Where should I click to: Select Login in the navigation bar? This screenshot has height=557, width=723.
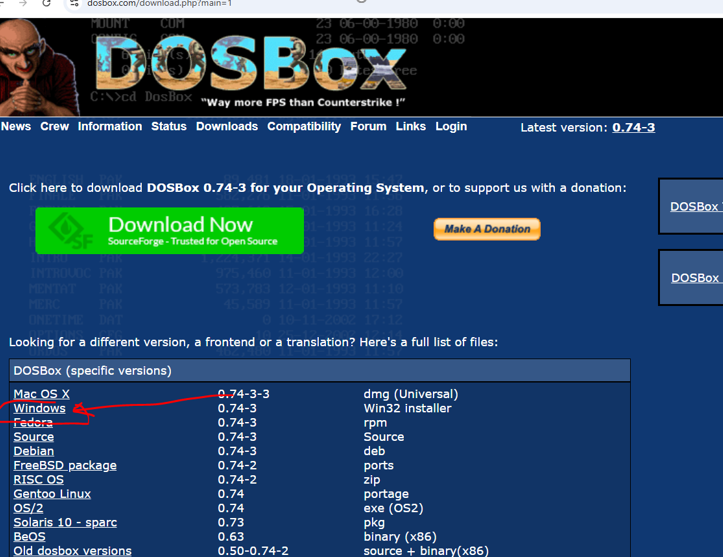(x=451, y=127)
